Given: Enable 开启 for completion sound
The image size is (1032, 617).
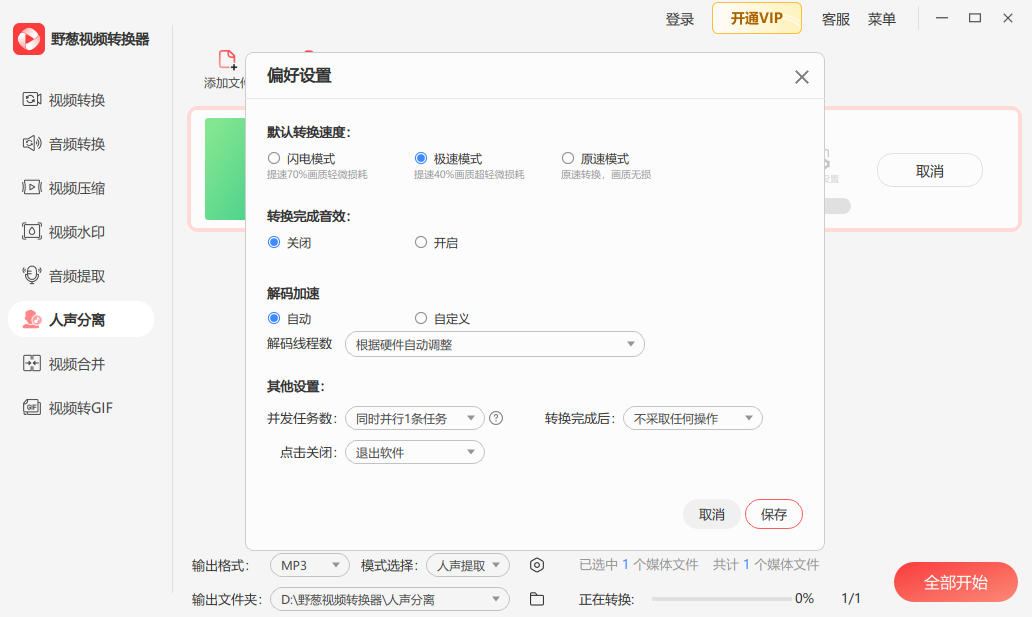Looking at the screenshot, I should [x=420, y=242].
